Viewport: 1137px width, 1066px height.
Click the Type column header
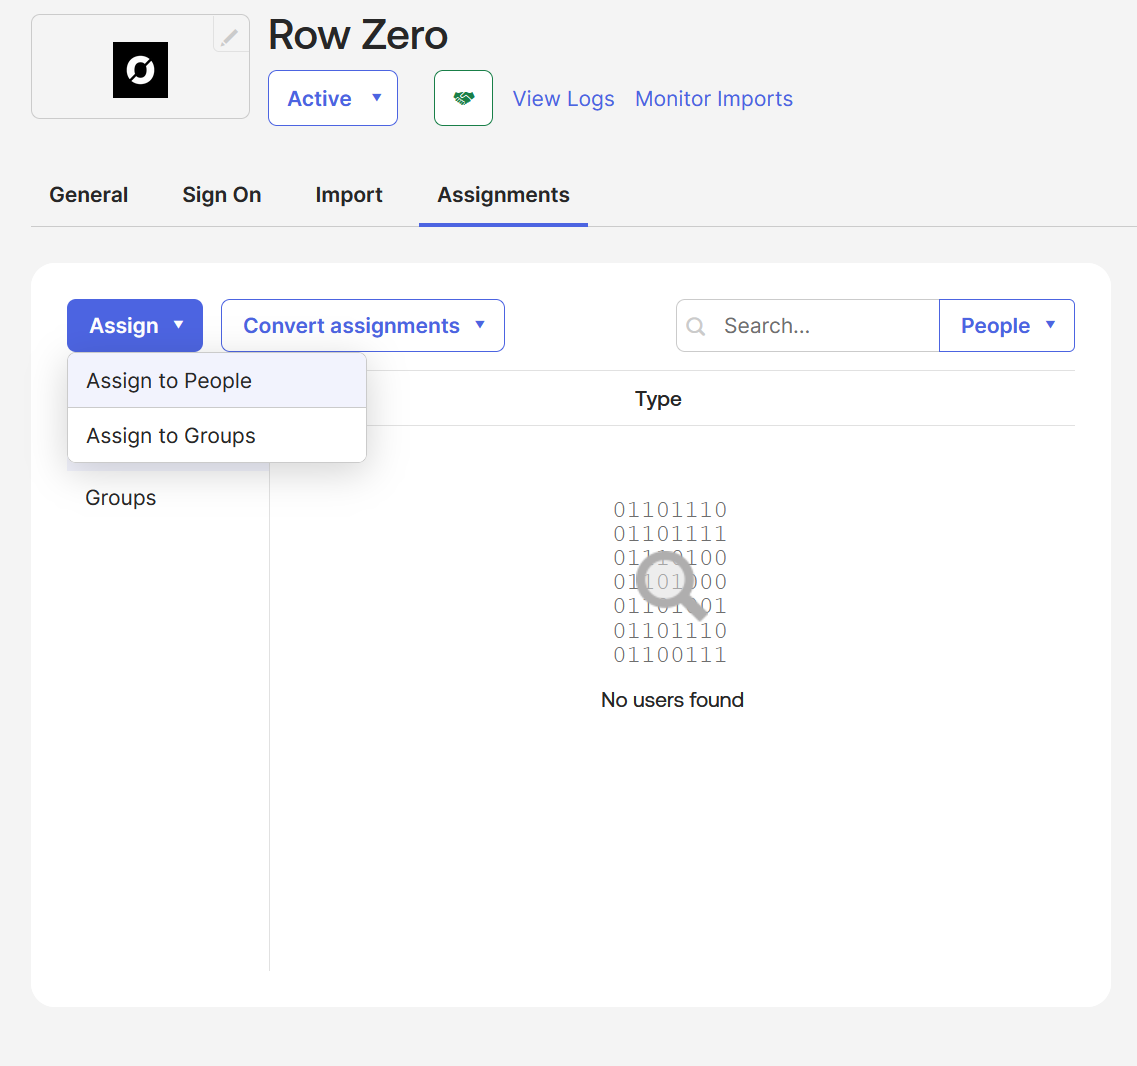click(x=658, y=399)
